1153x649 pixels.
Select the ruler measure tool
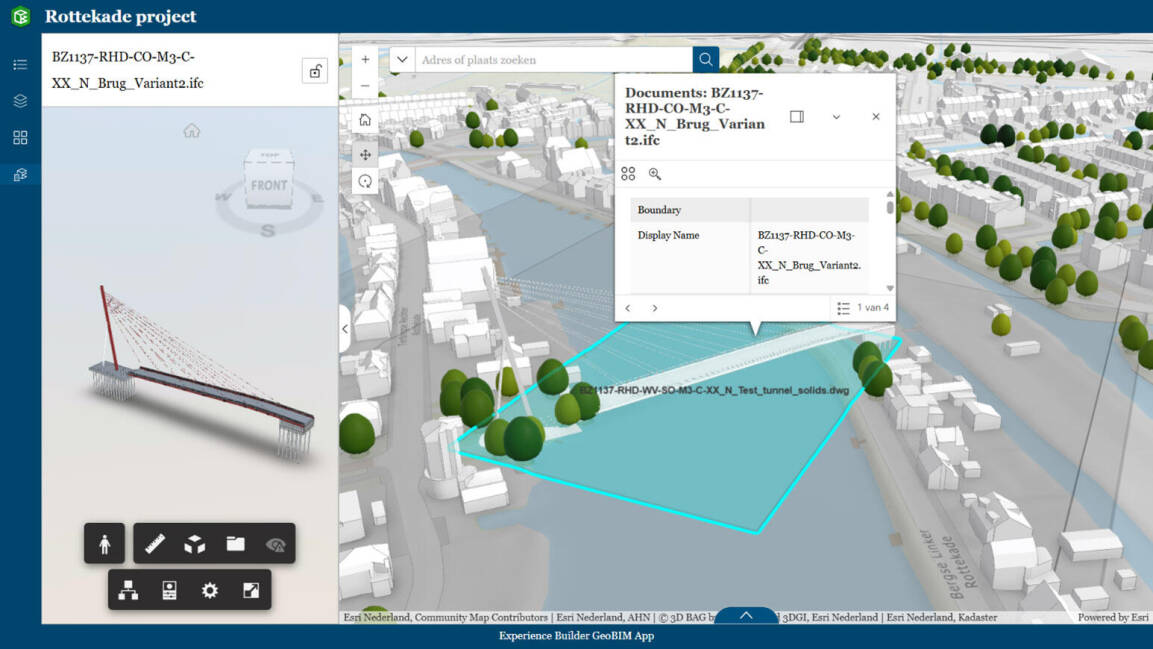(x=155, y=544)
